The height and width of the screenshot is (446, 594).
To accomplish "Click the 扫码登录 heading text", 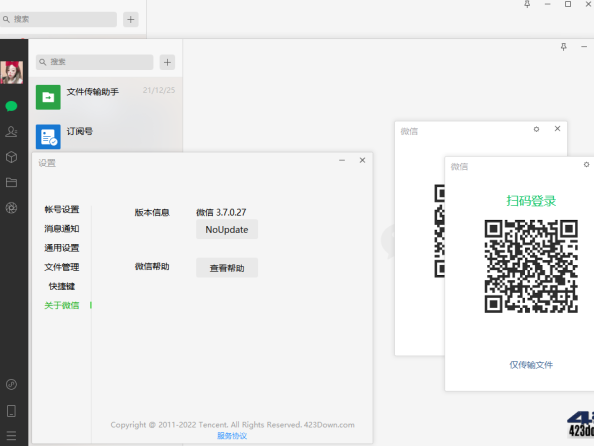I will (x=531, y=201).
